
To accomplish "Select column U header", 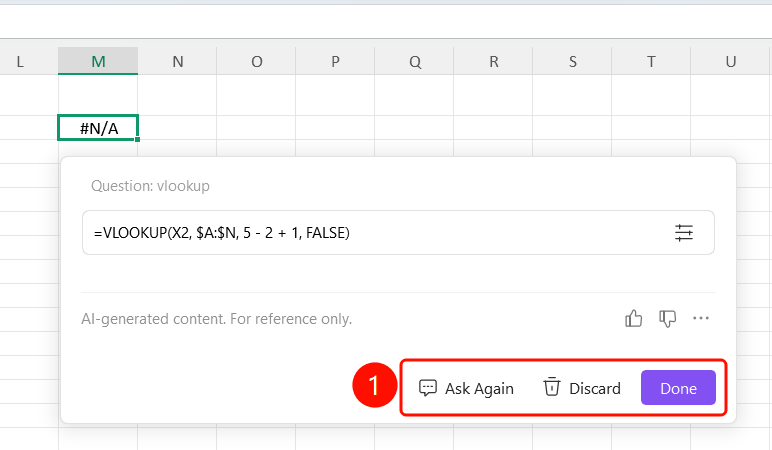I will point(731,62).
